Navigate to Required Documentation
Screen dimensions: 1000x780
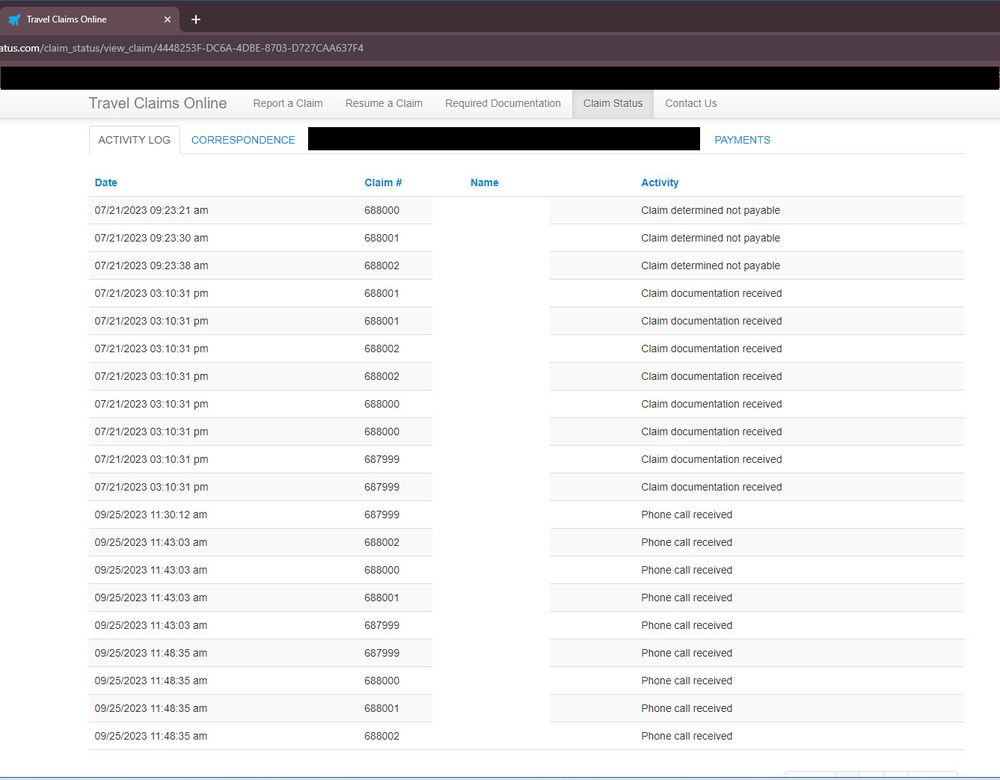pos(502,103)
